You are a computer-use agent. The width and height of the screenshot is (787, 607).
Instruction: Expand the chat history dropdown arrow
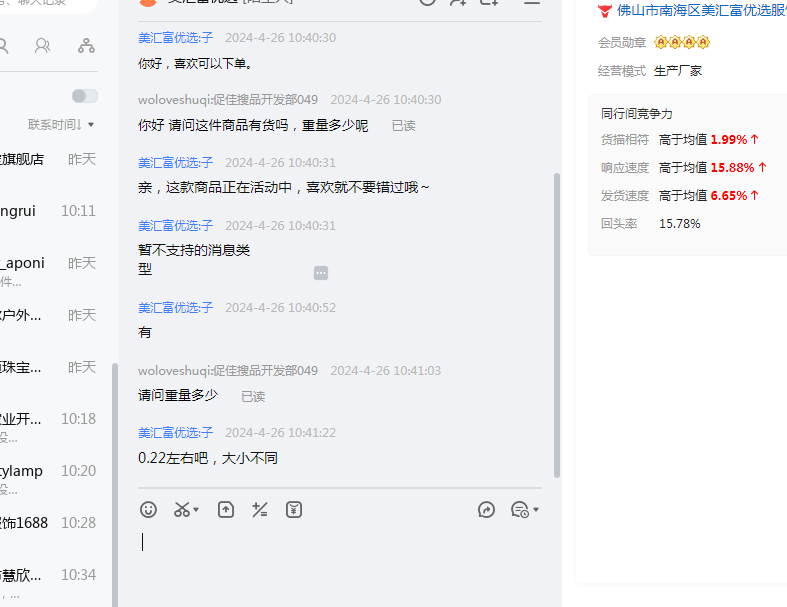click(536, 510)
